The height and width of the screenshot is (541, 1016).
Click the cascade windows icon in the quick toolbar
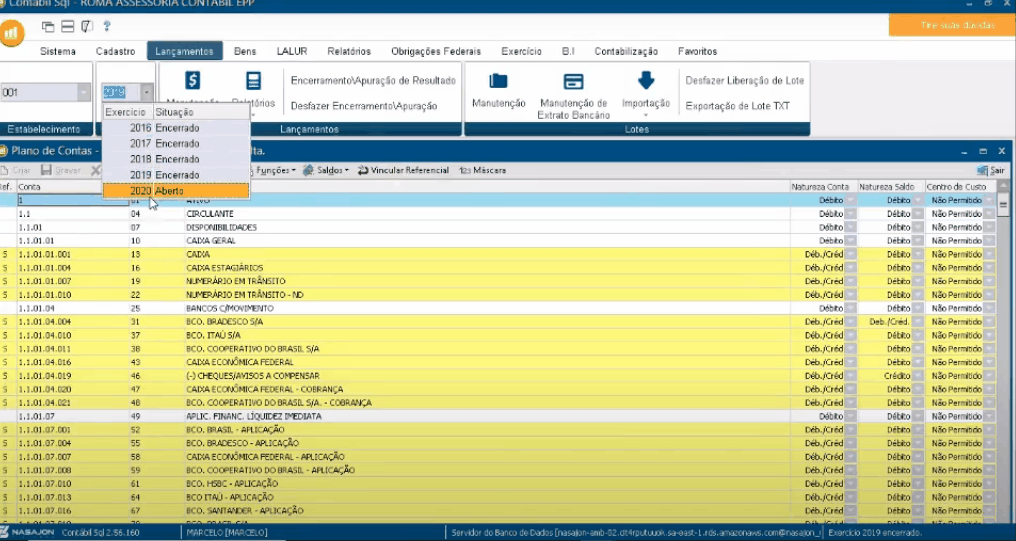coord(48,27)
